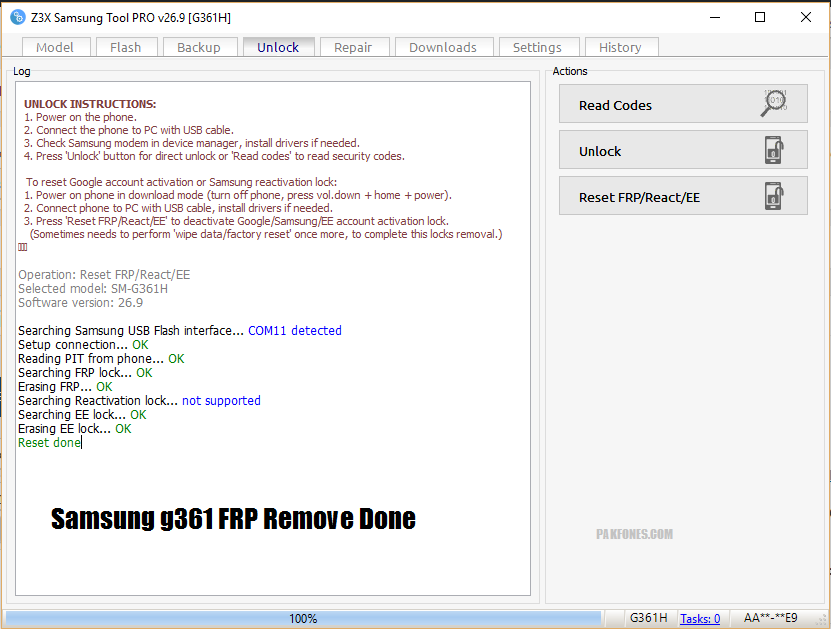Open the Model tab
This screenshot has width=831, height=629.
click(56, 47)
